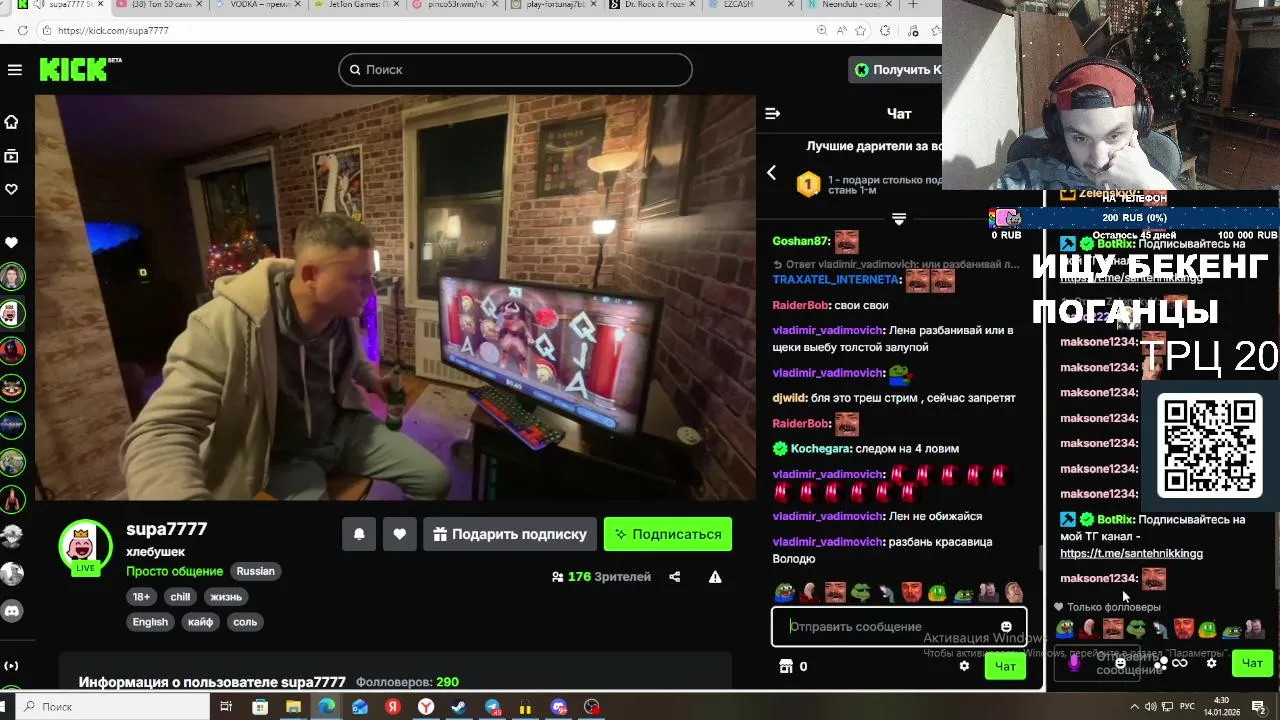
Task: Select the жизнь tag
Action: click(225, 597)
